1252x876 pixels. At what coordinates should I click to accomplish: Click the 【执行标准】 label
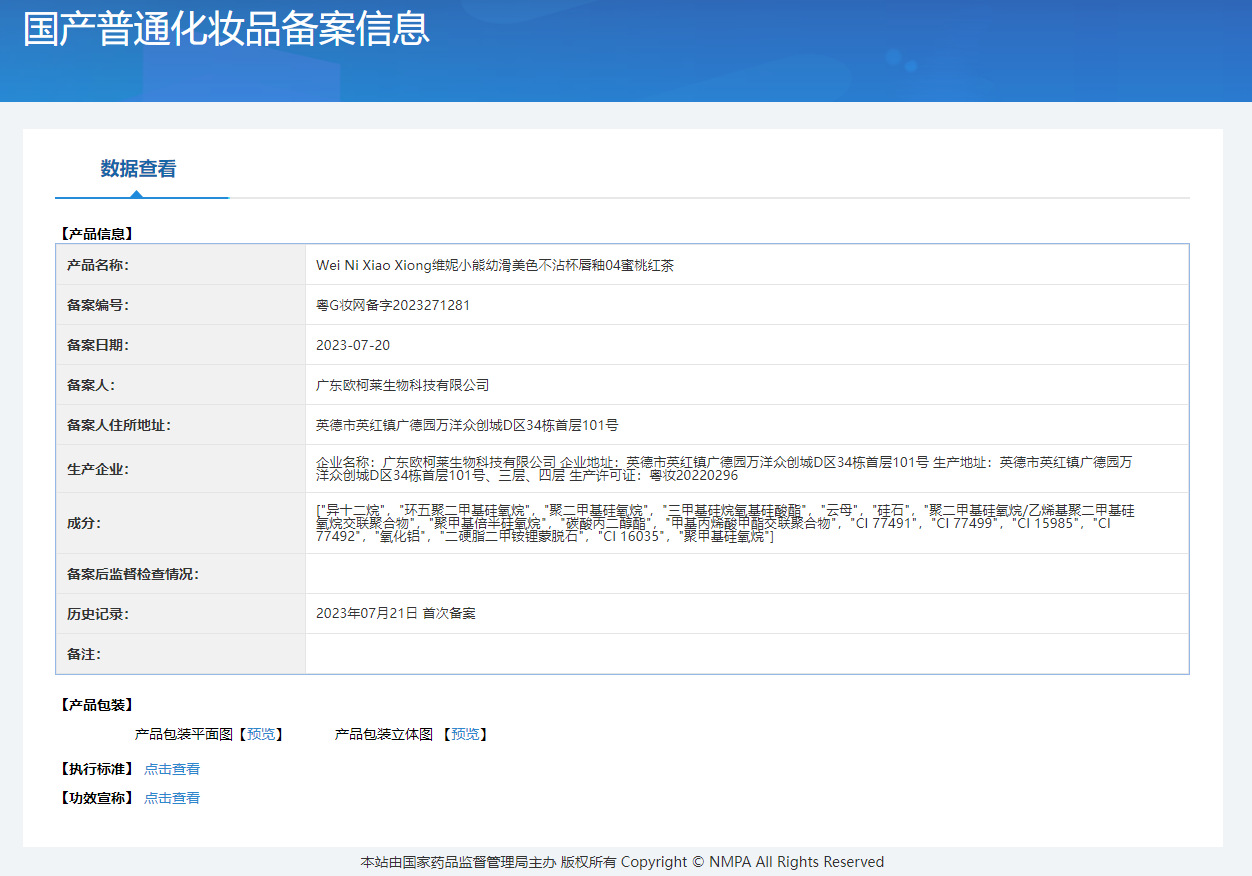click(96, 769)
